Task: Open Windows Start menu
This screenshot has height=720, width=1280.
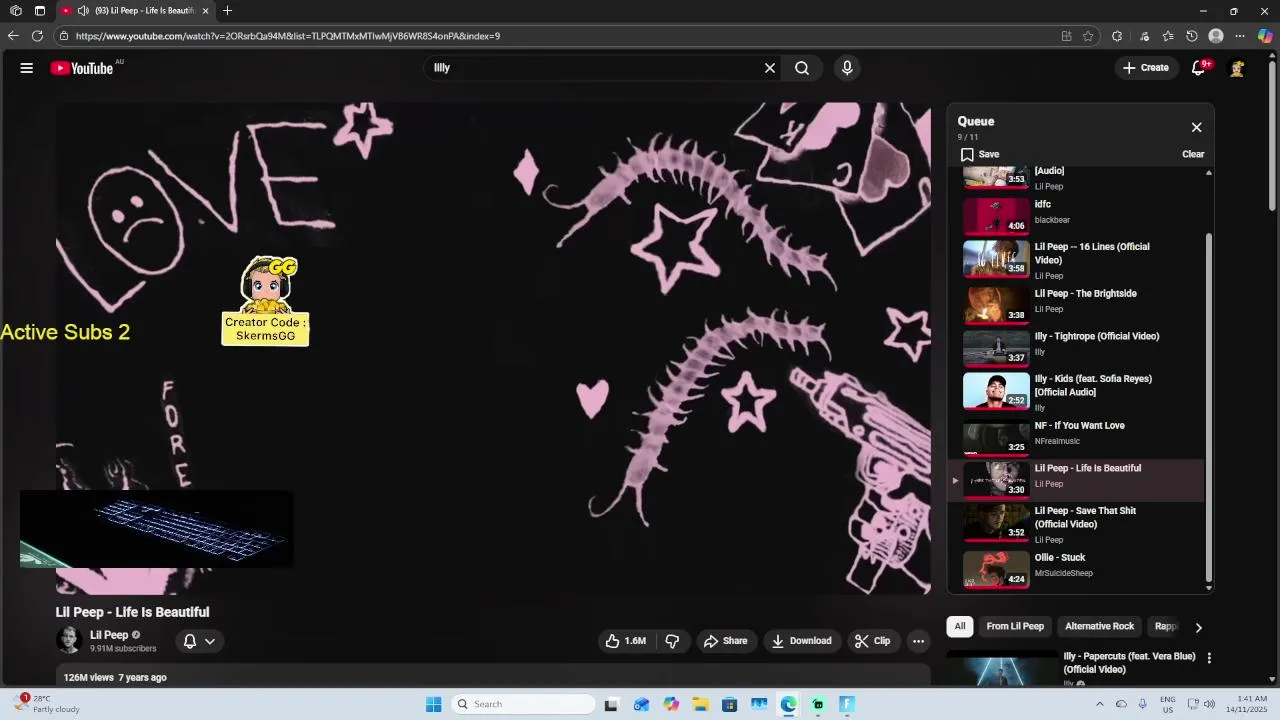Action: (x=433, y=704)
